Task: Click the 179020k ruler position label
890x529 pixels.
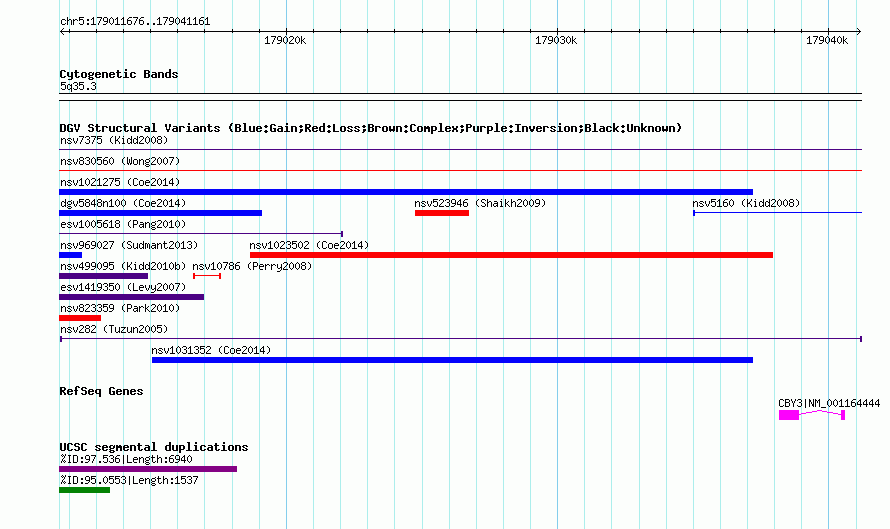Action: [286, 40]
